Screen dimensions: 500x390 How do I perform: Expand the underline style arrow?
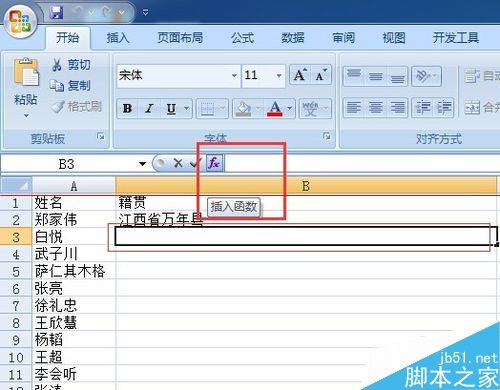(x=187, y=108)
